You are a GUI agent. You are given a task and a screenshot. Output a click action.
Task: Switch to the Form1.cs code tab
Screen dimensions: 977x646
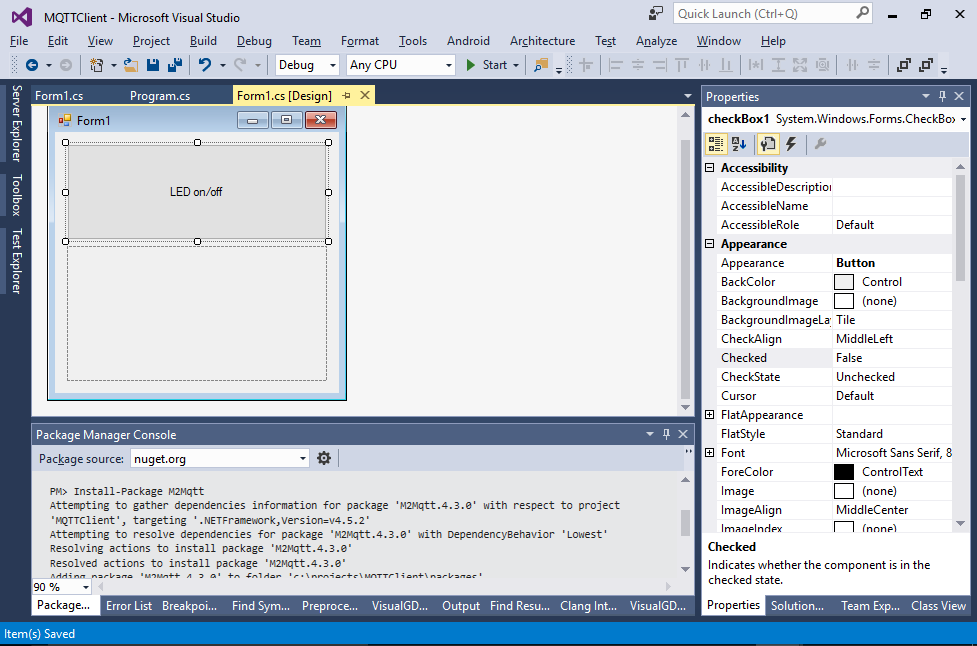click(x=59, y=96)
